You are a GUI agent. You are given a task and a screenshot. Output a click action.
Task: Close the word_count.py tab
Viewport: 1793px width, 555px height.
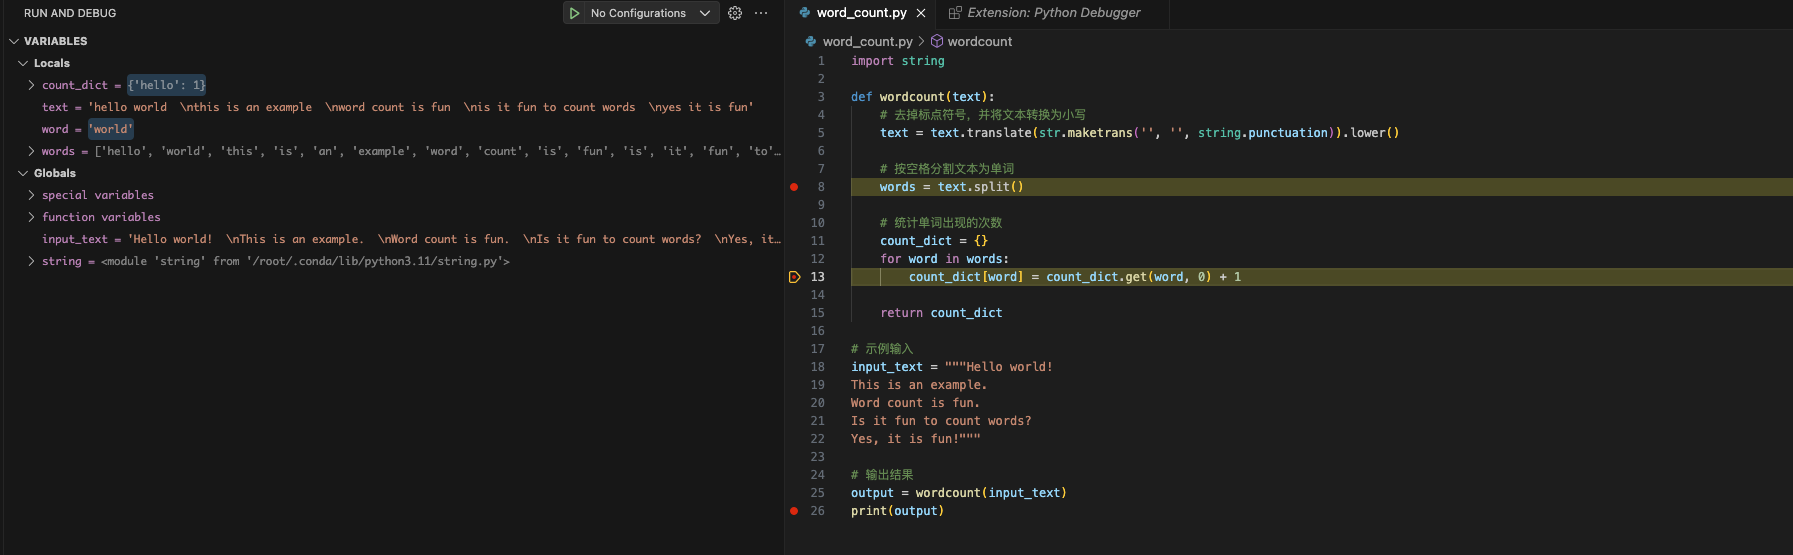[921, 13]
